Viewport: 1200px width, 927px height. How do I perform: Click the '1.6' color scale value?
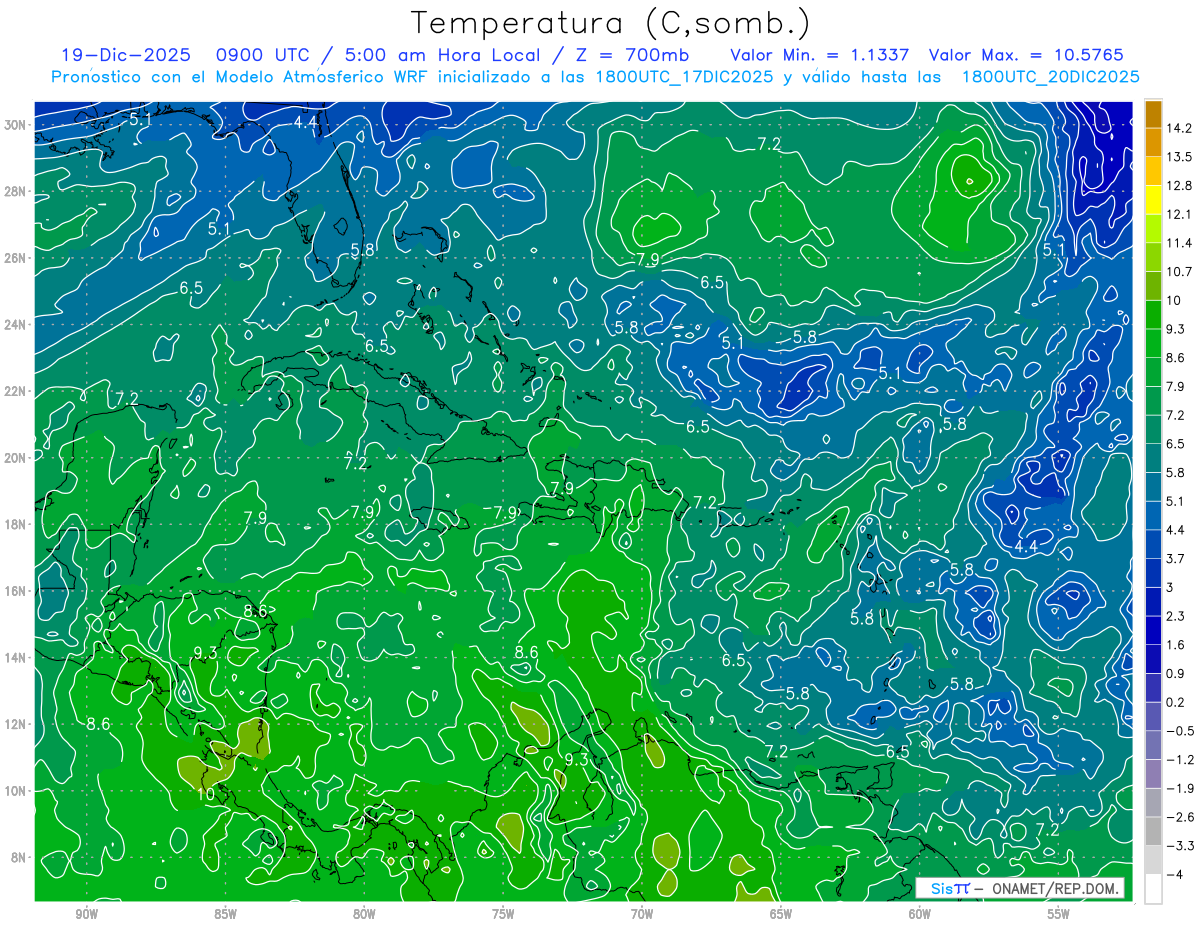pos(1176,645)
